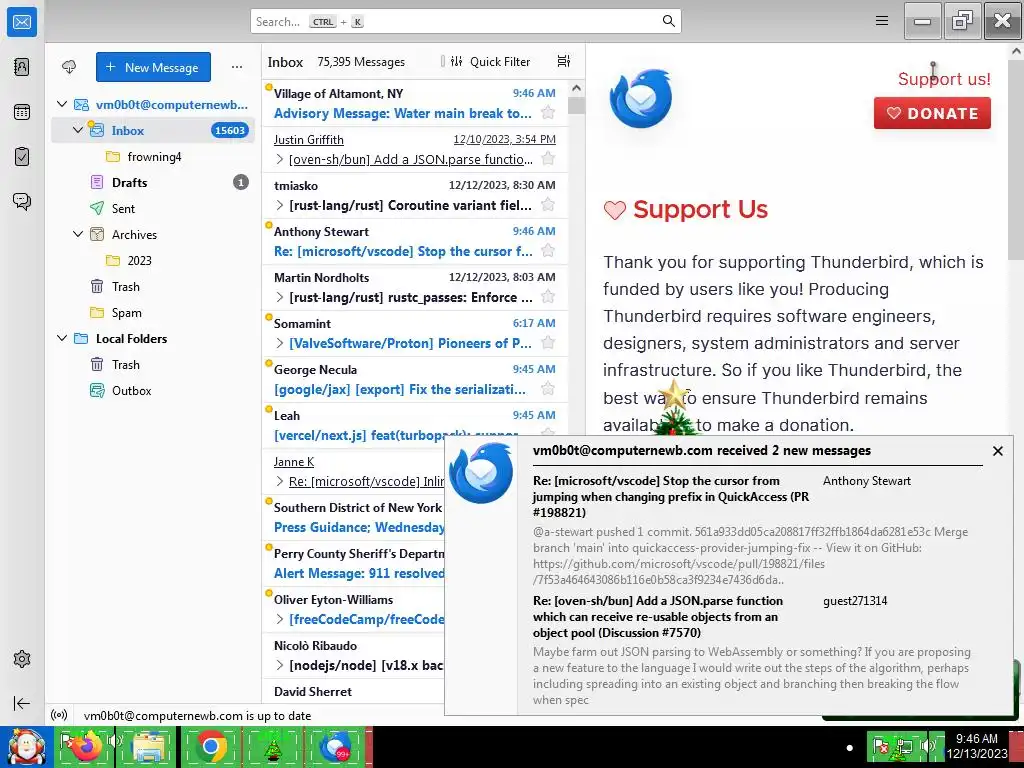Open the David Sherret message
Viewport: 1024px width, 768px height.
coord(353,692)
